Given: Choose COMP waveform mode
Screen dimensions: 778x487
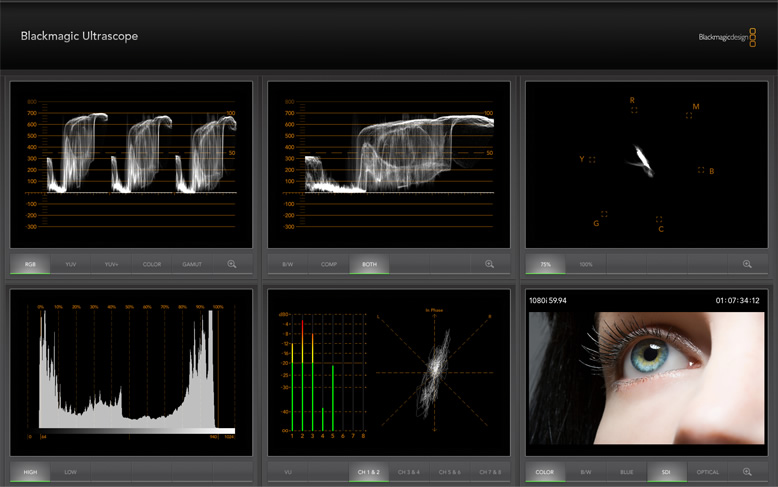Looking at the screenshot, I should coord(328,264).
